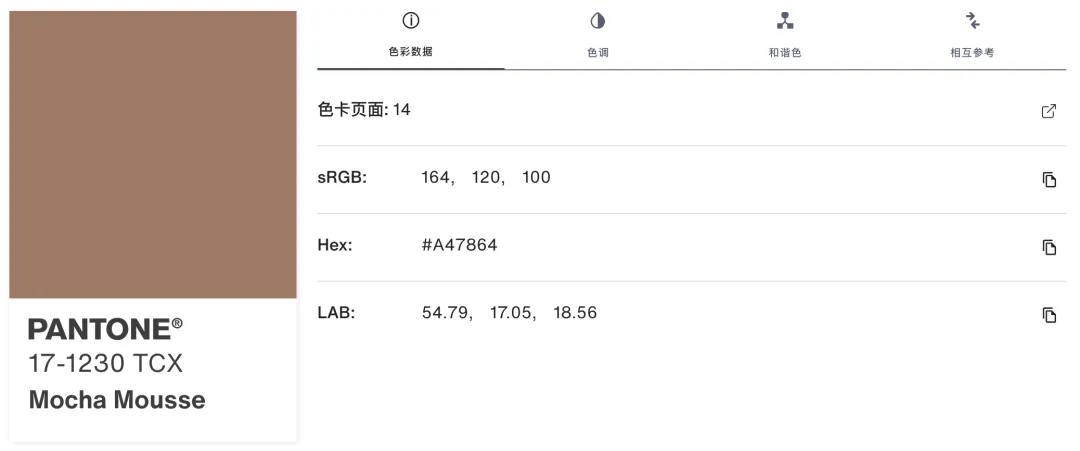Click the half-circle tone icon above 色调
This screenshot has height=451, width=1080.
point(597,21)
